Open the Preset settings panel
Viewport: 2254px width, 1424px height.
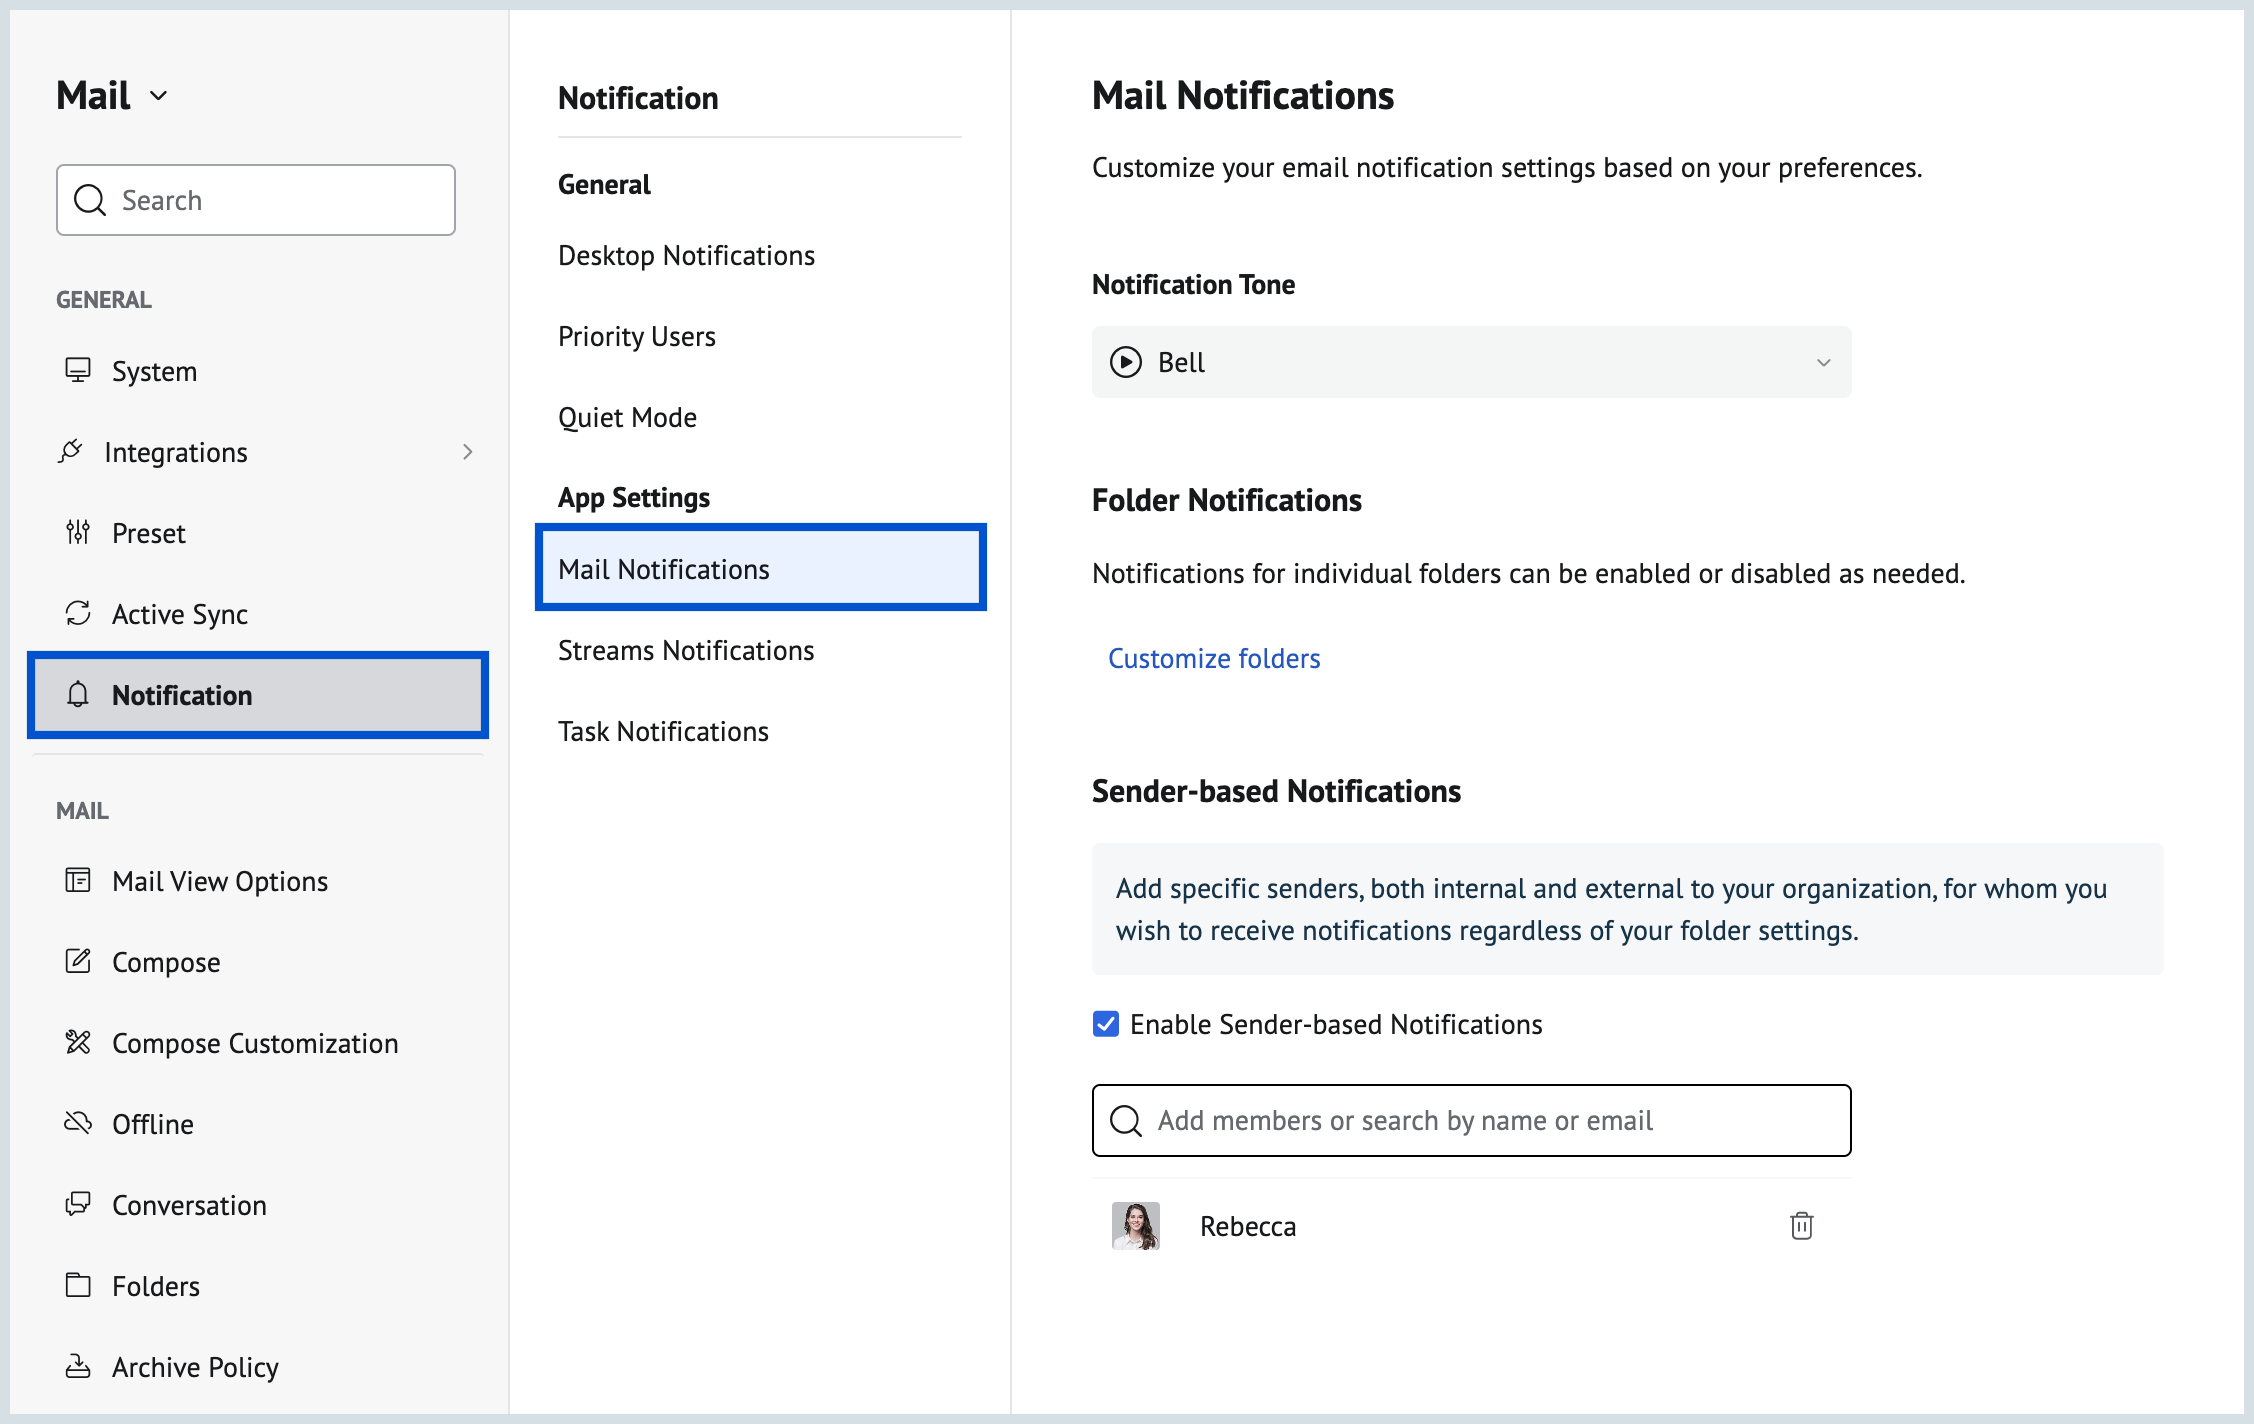click(x=148, y=532)
